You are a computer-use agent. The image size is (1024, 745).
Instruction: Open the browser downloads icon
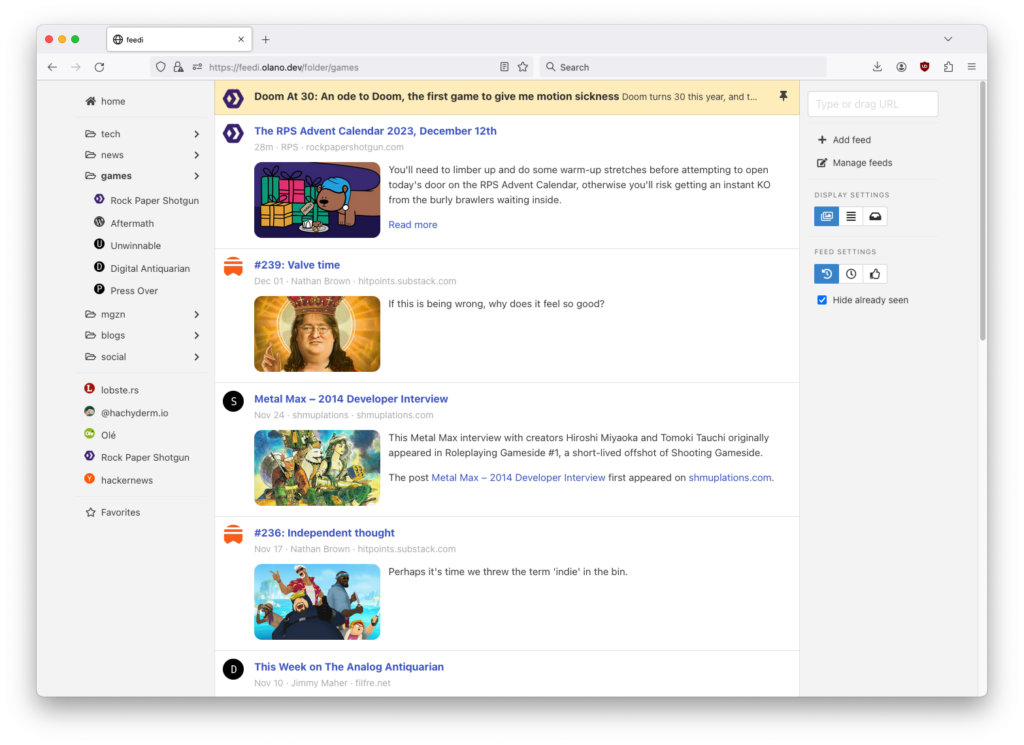click(877, 67)
